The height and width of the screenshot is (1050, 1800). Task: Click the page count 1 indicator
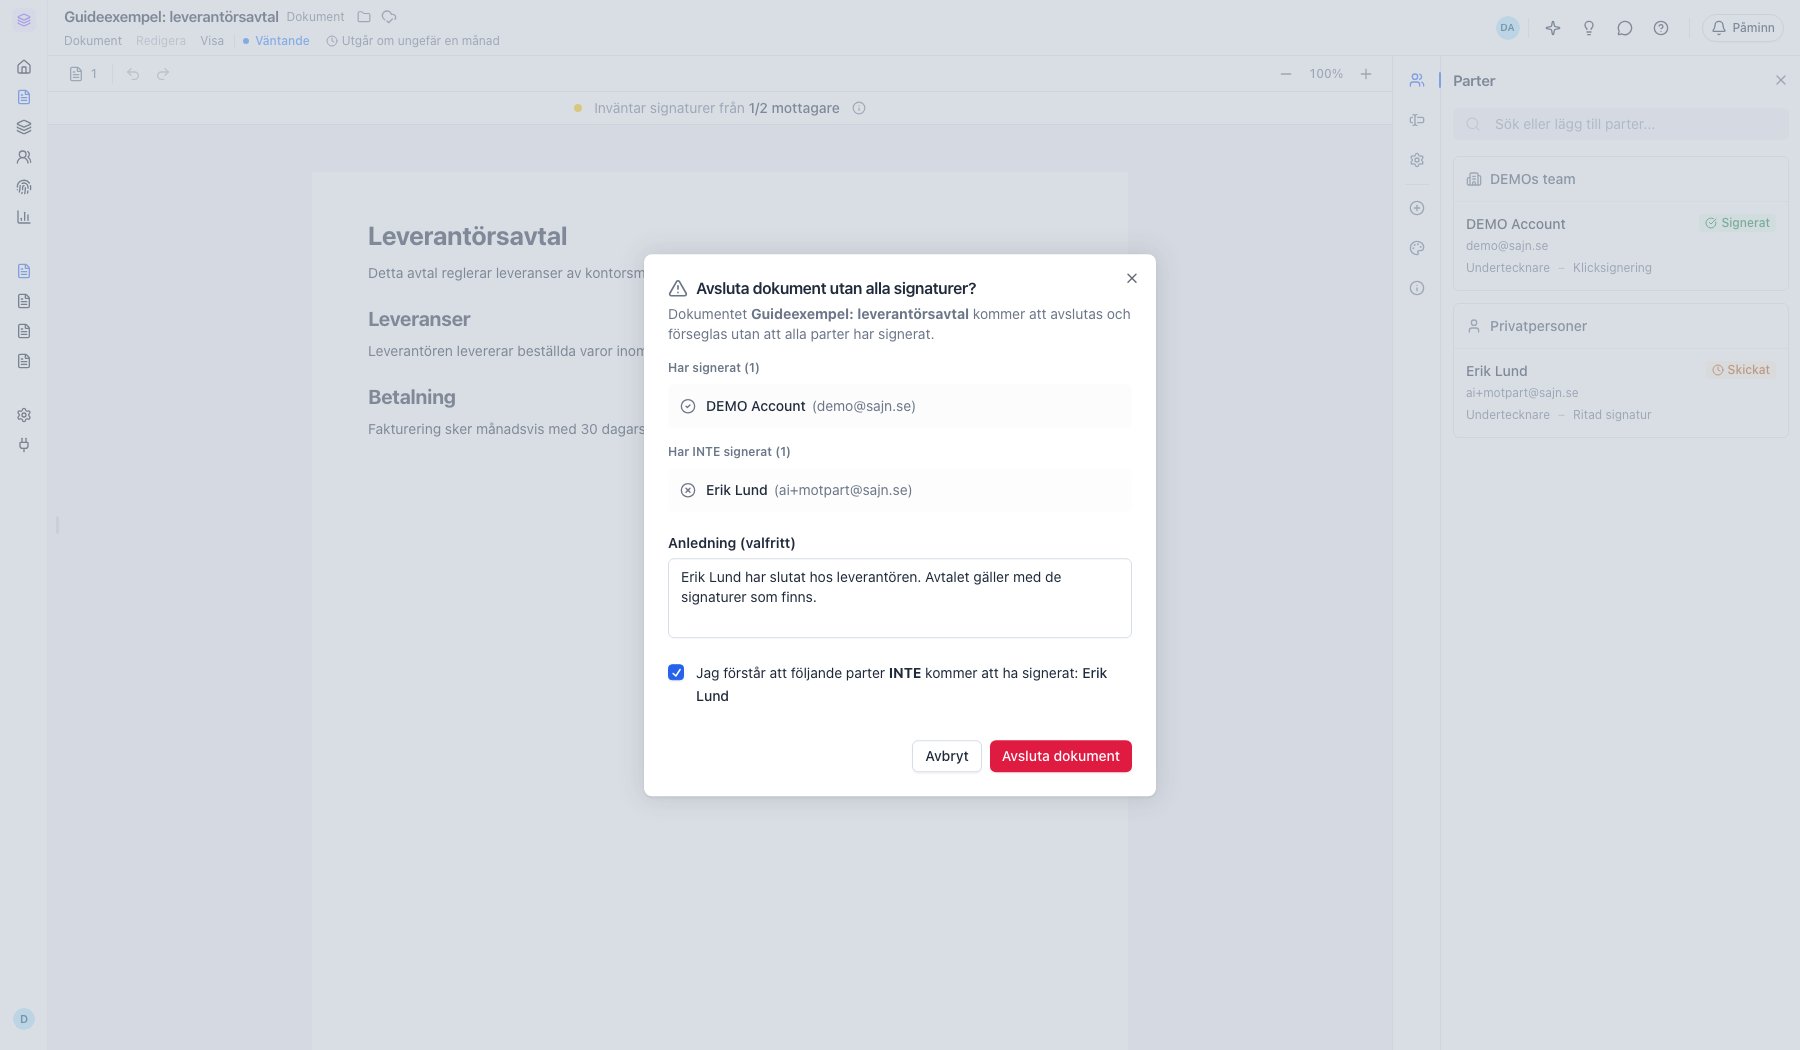coord(83,74)
